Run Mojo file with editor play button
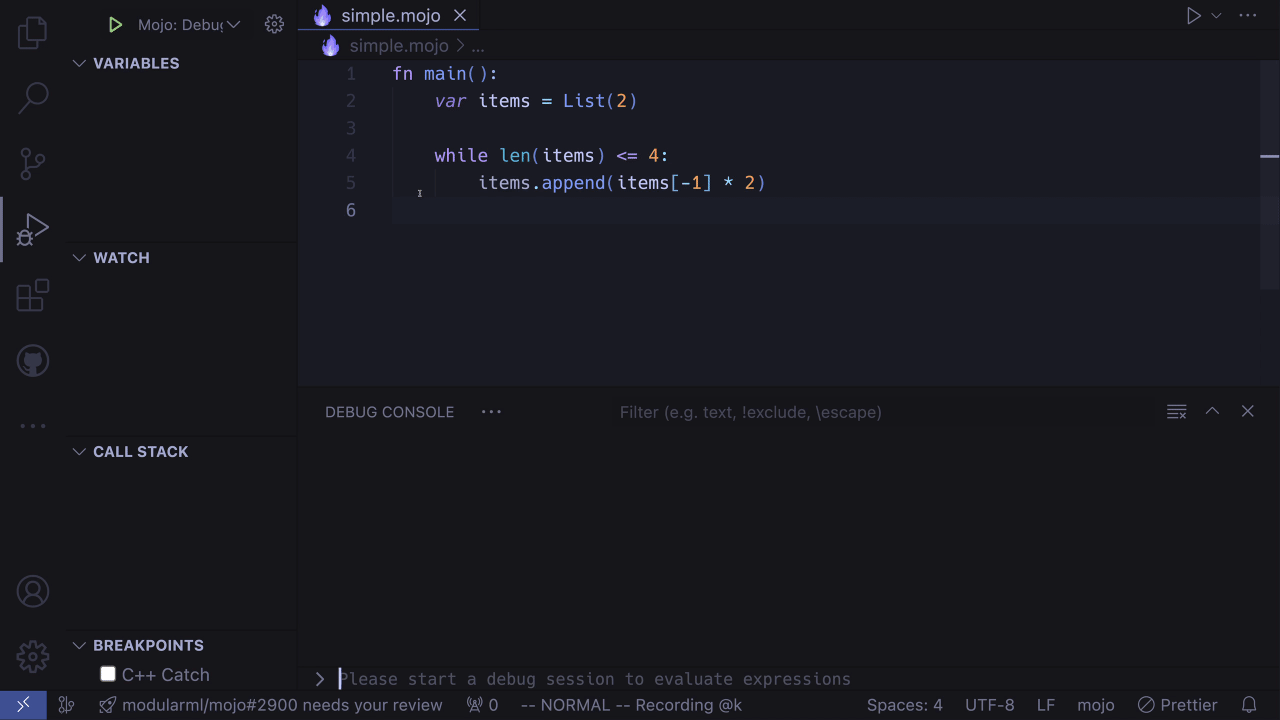 [x=1193, y=15]
